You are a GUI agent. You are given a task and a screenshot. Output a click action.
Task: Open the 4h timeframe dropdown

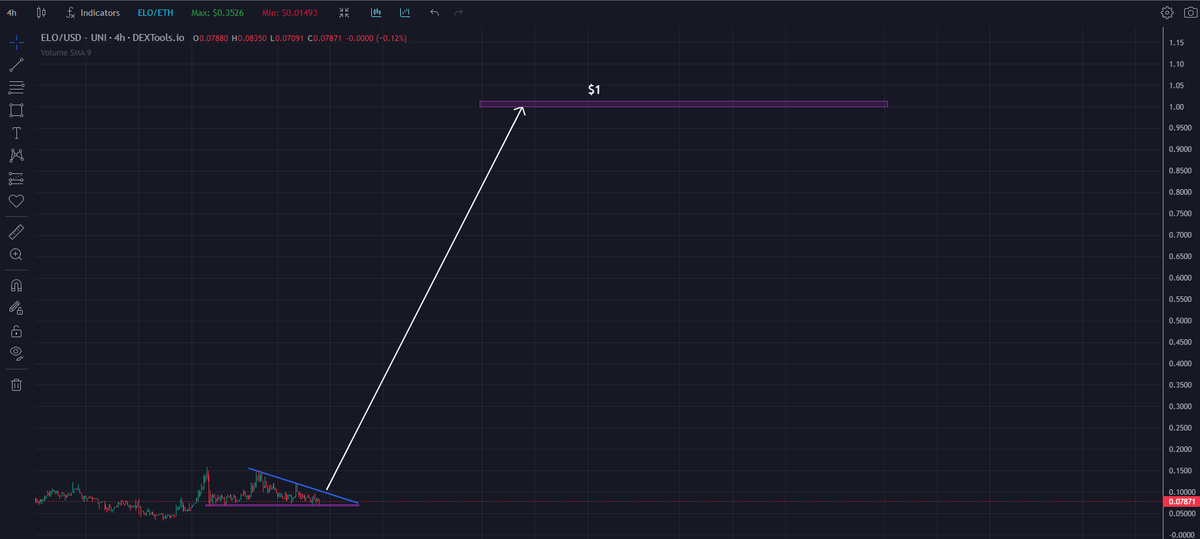point(11,13)
